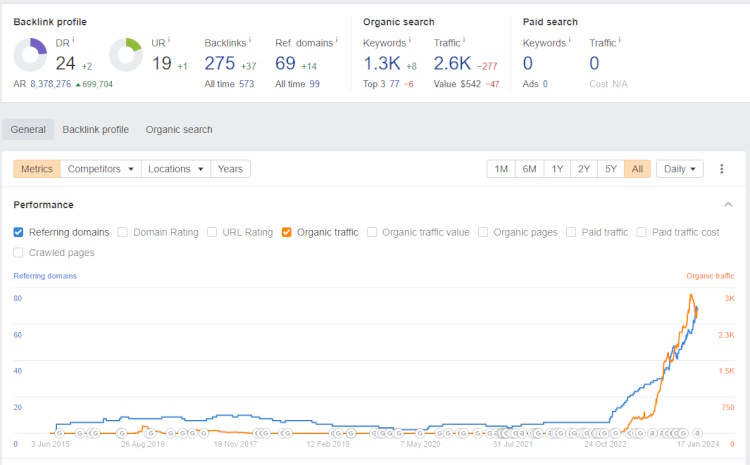Click the Organic search Traffic info icon
The image size is (750, 465).
tap(464, 41)
